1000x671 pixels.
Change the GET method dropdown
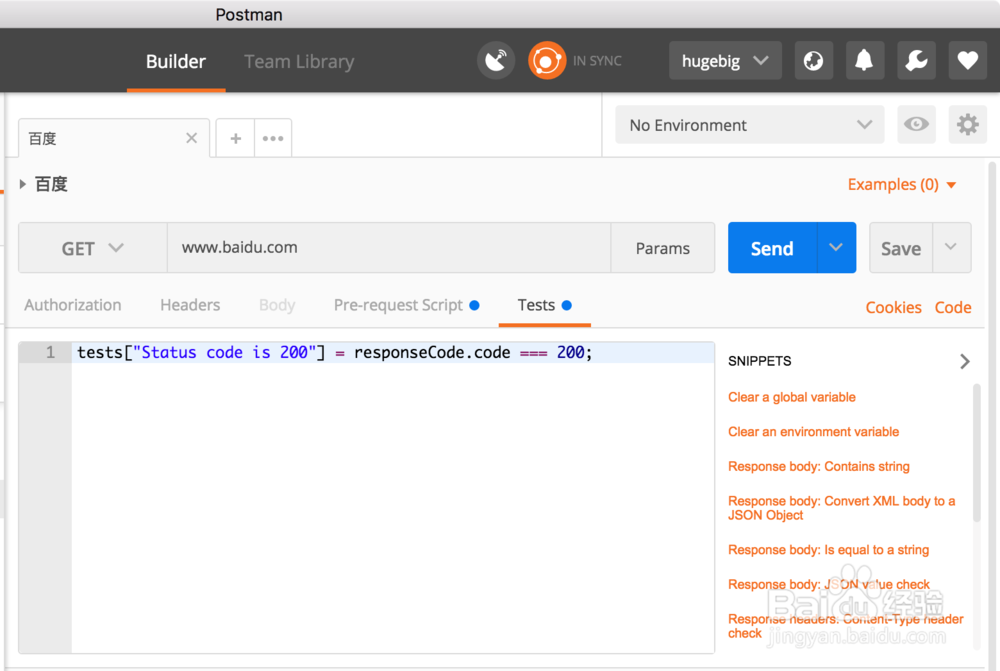pyautogui.click(x=92, y=248)
